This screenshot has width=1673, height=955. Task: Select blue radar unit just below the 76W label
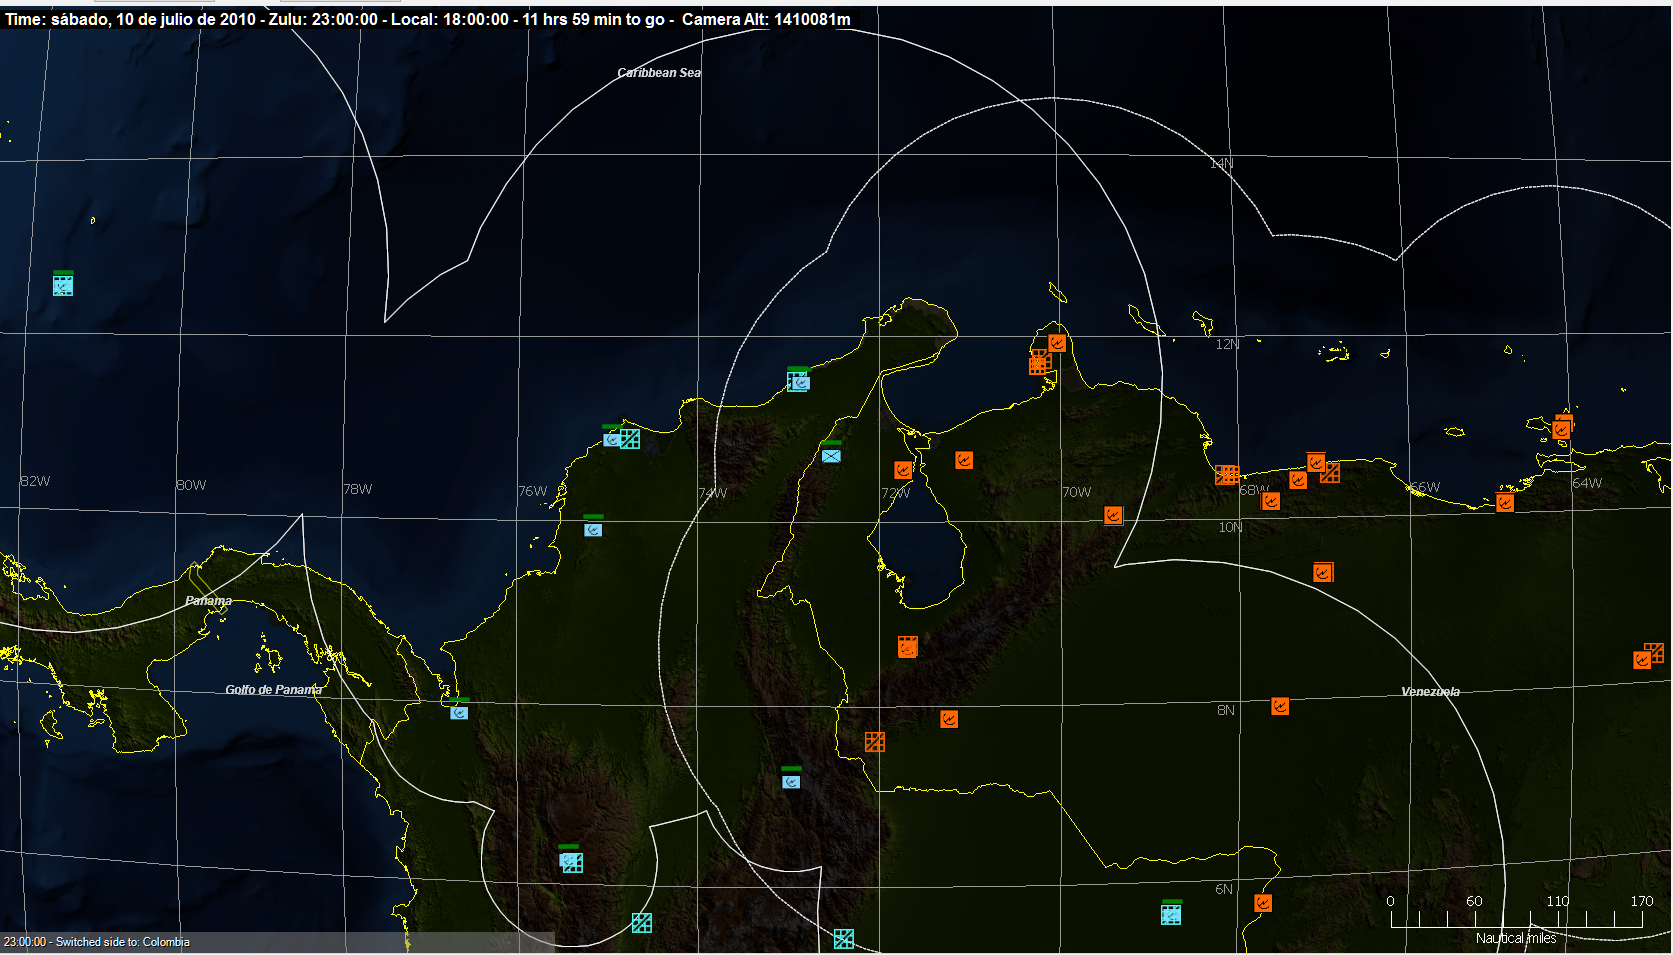click(593, 529)
